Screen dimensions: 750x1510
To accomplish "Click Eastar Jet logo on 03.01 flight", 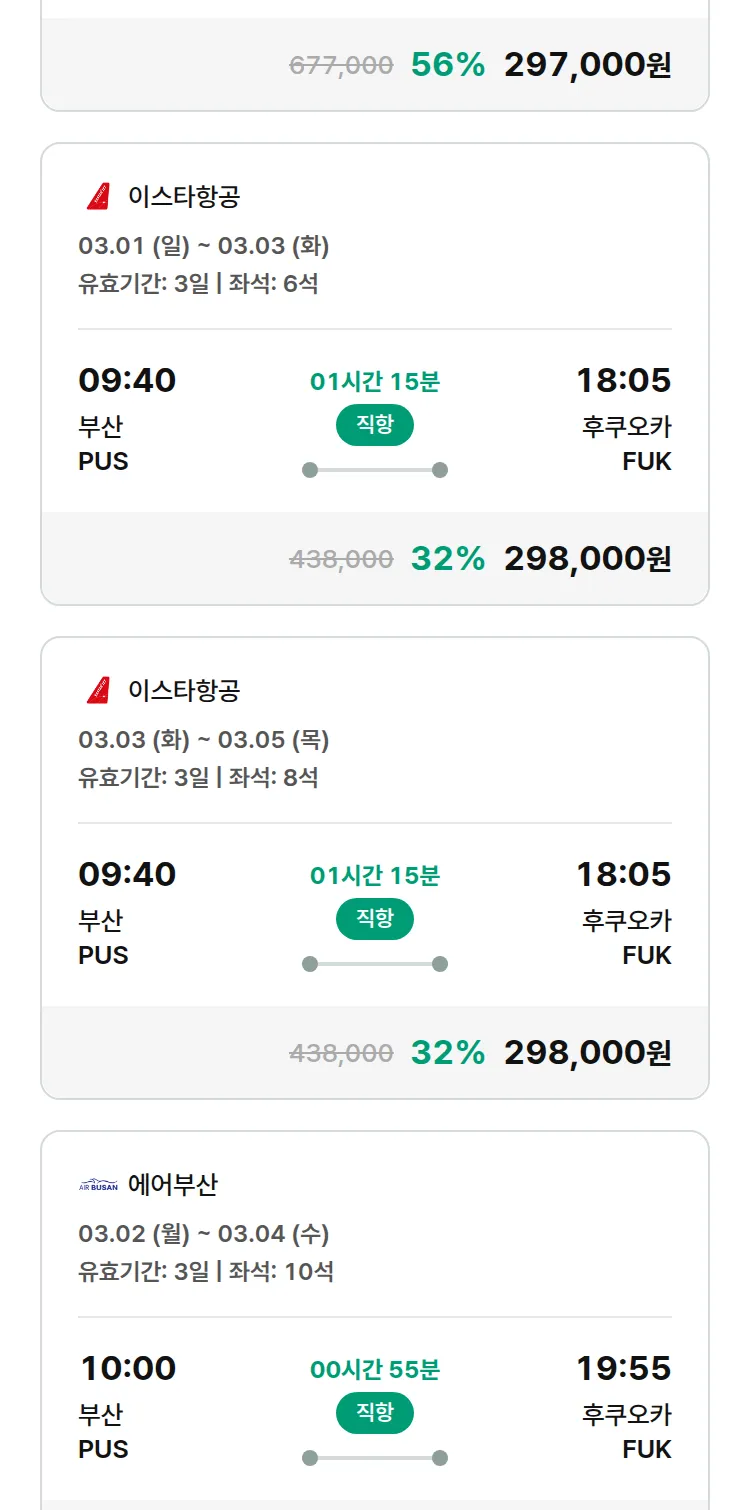I will pyautogui.click(x=98, y=197).
